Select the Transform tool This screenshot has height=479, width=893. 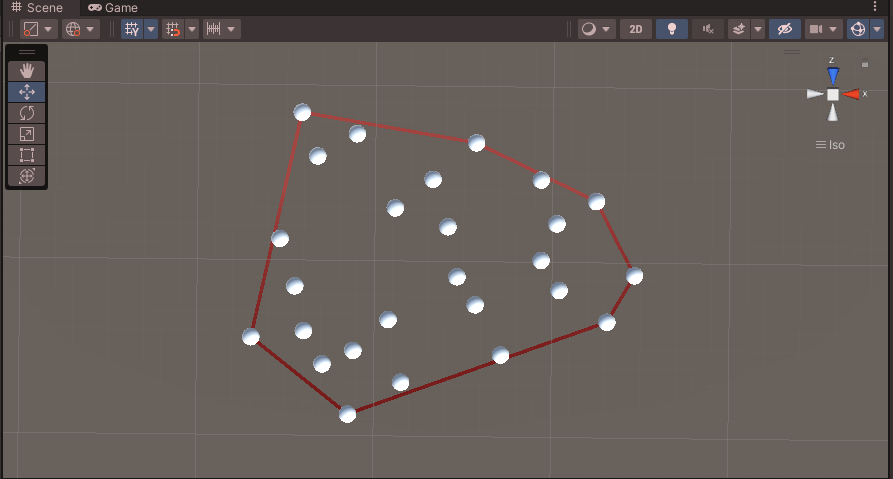click(x=27, y=176)
